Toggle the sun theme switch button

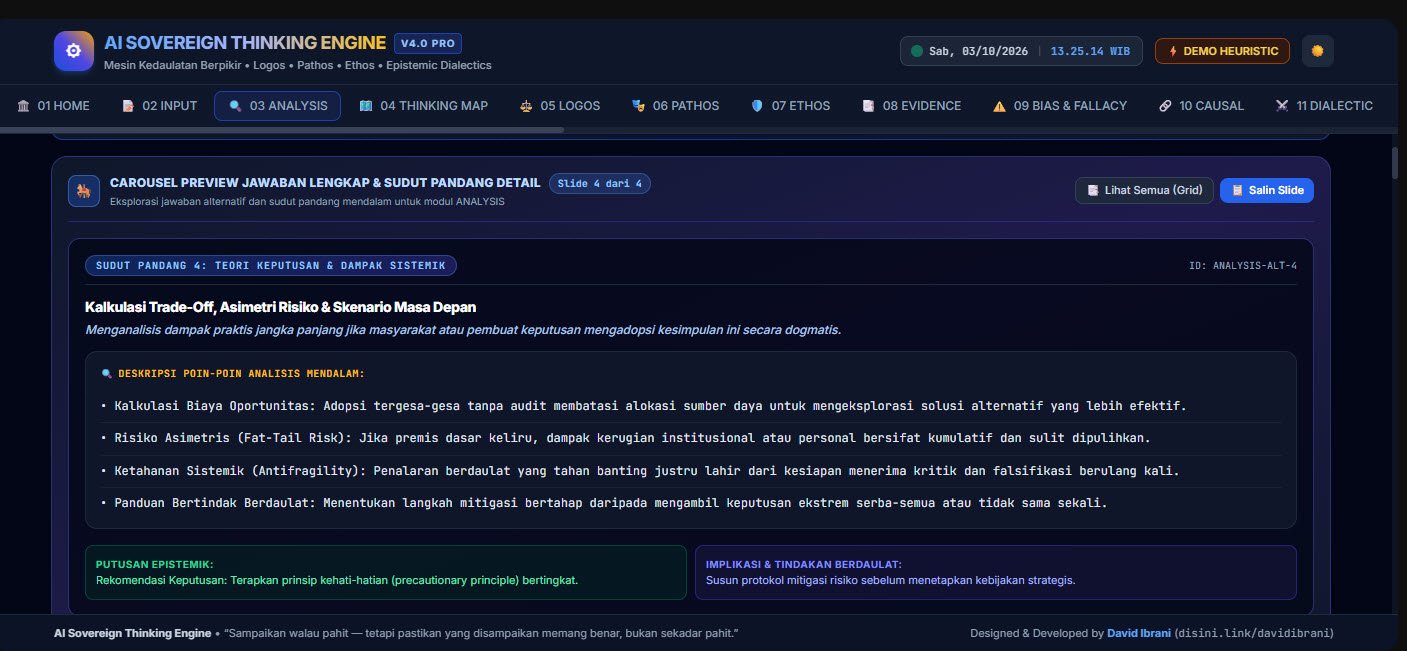coord(1317,51)
